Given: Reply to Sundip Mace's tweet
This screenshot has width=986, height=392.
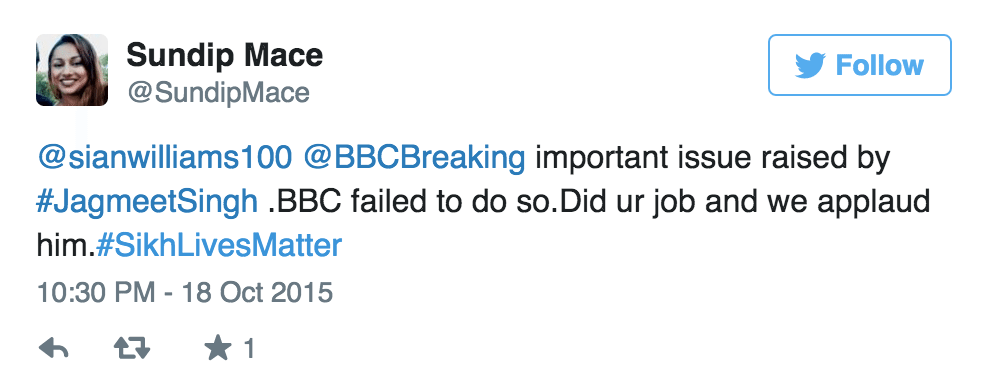Looking at the screenshot, I should tap(53, 348).
